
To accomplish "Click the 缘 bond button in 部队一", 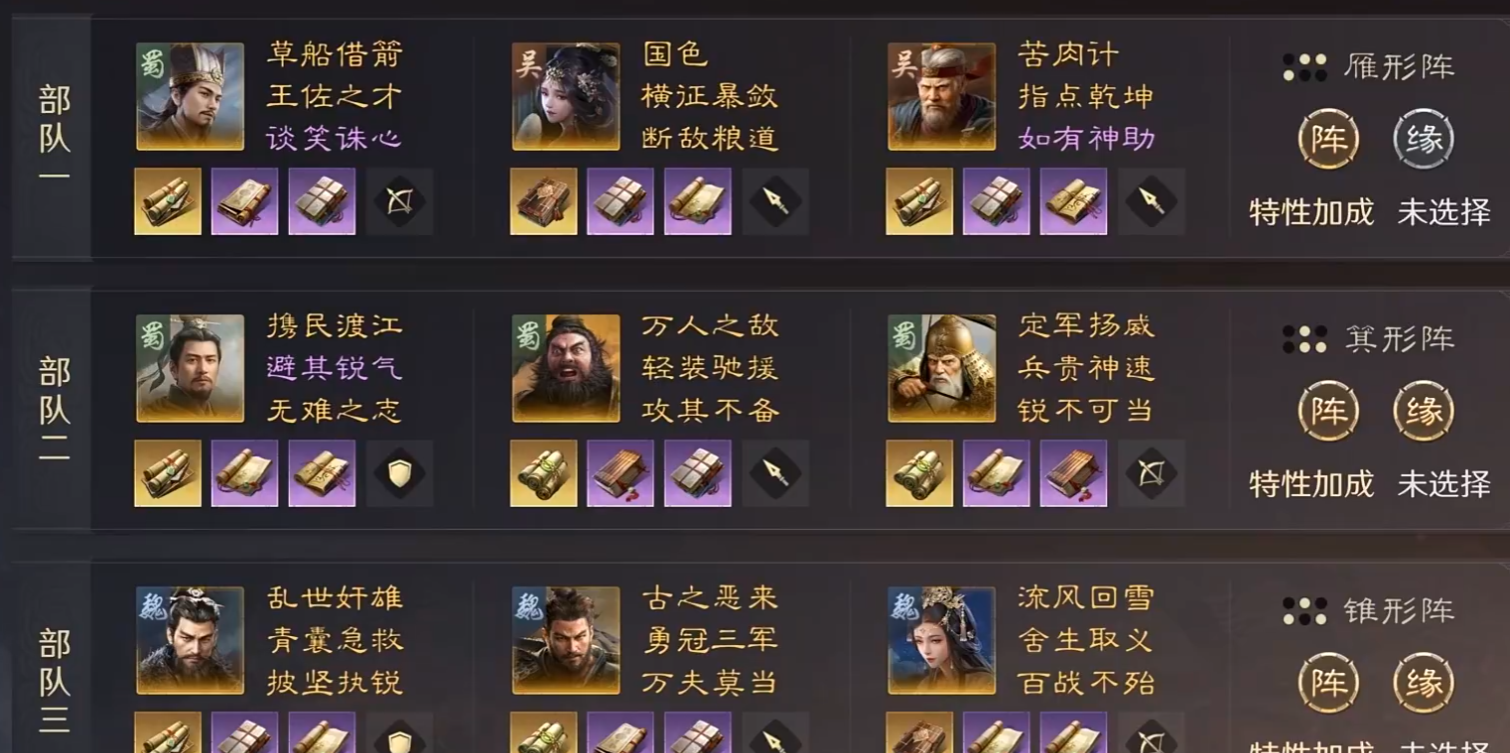I will (1424, 139).
